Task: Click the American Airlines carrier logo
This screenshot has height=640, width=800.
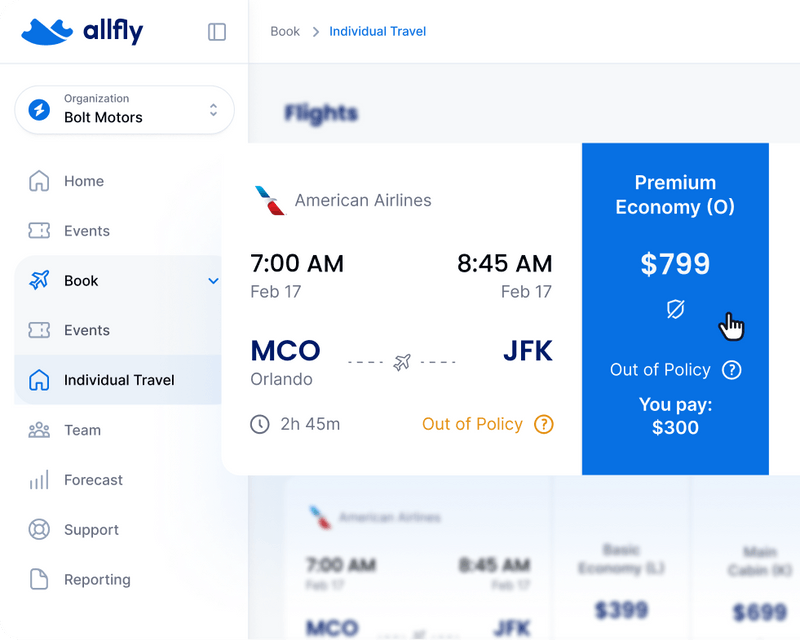Action: (x=267, y=199)
